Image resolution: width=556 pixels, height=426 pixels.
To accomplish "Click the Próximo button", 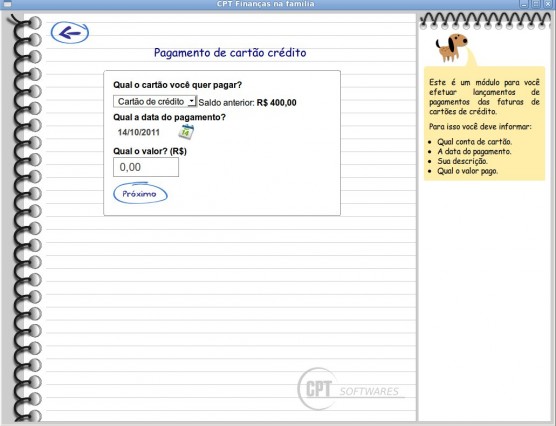I will click(140, 194).
